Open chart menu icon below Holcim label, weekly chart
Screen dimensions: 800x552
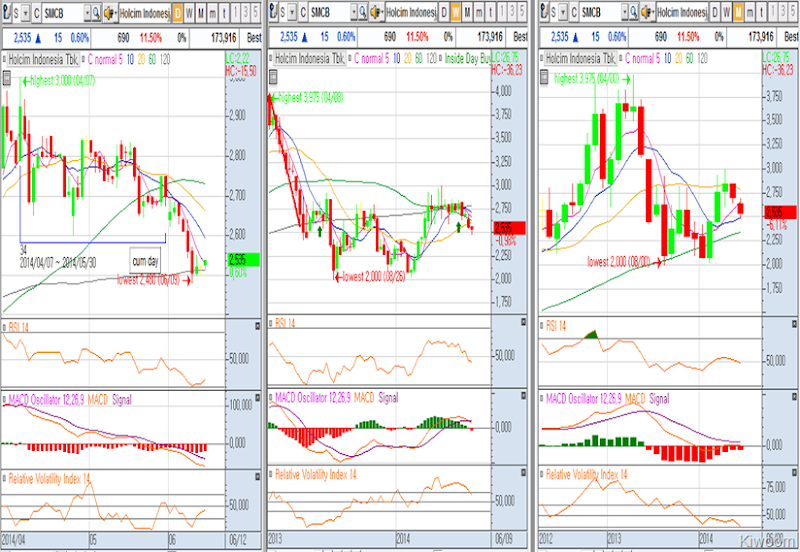point(273,77)
